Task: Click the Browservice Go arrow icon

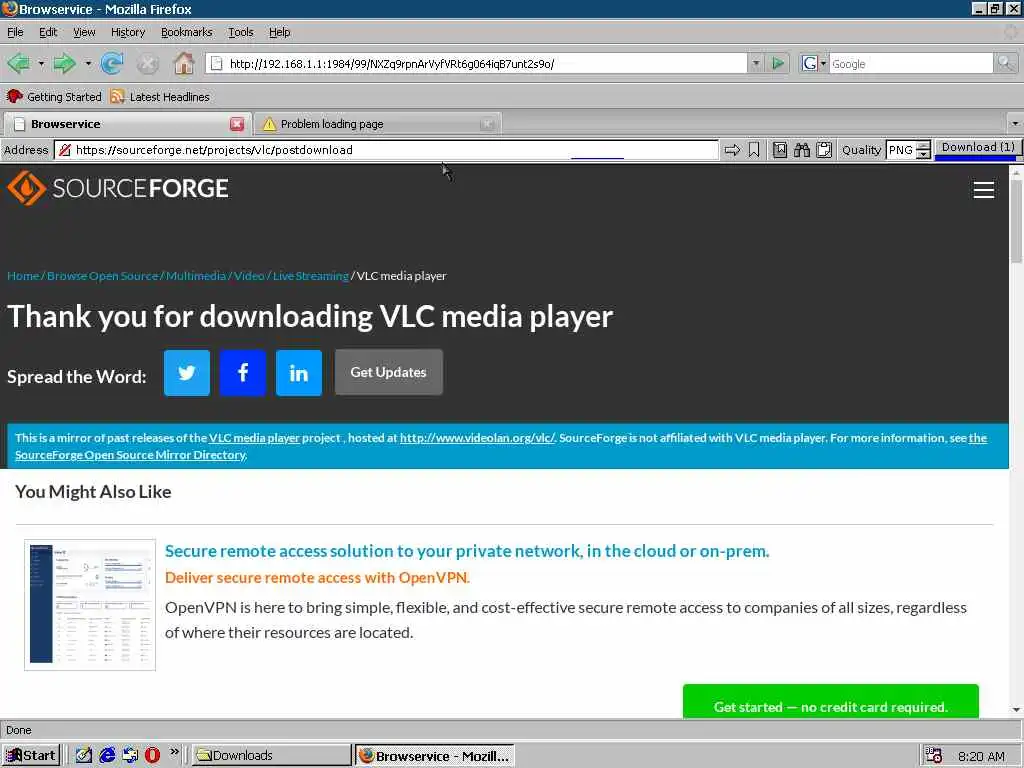Action: tap(732, 150)
